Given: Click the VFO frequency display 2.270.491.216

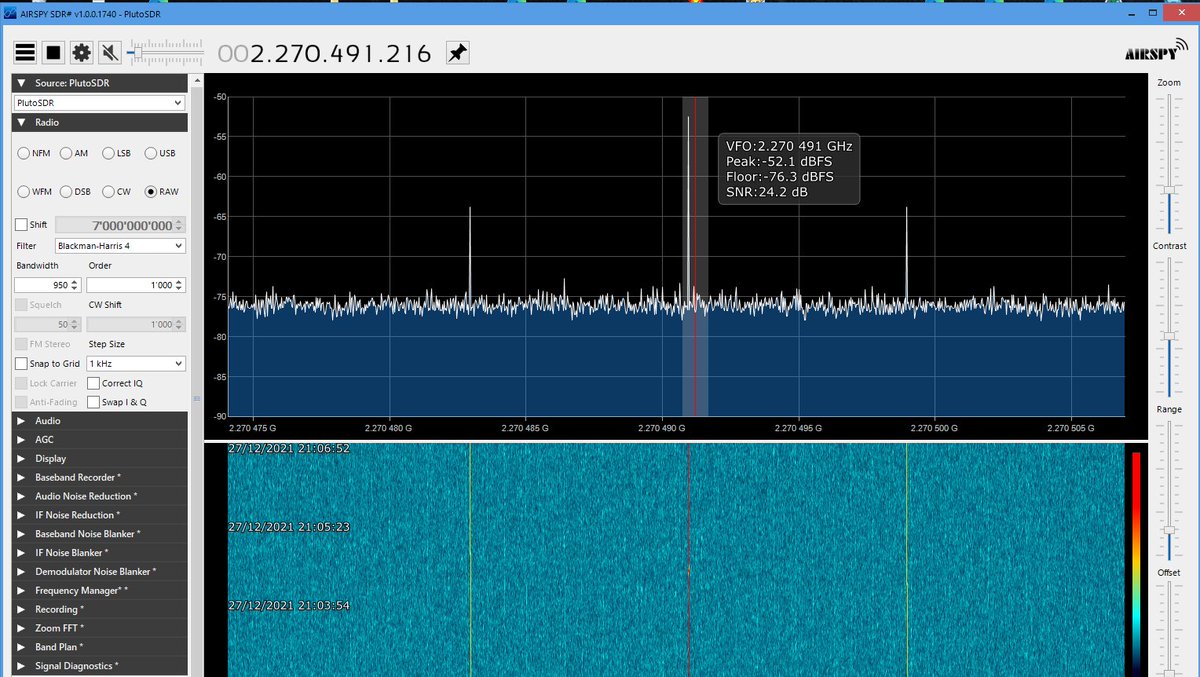Looking at the screenshot, I should point(325,54).
